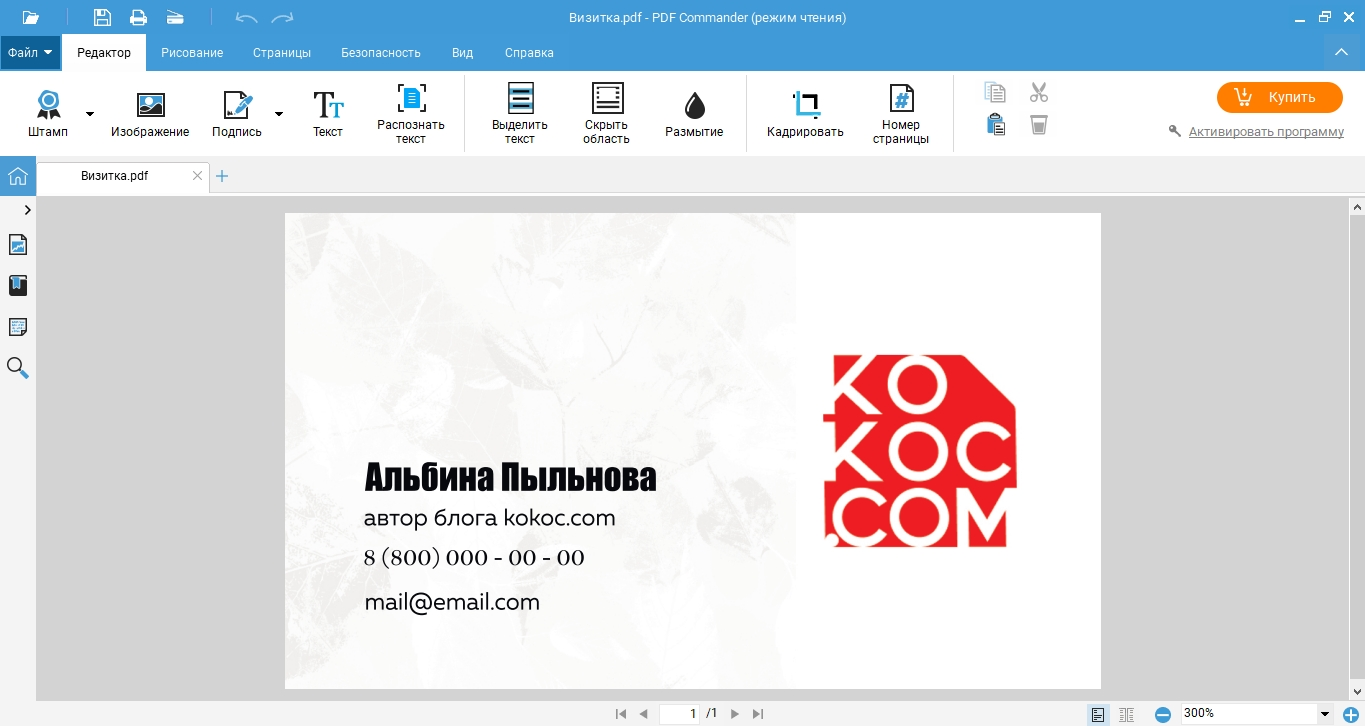Viewport: 1365px width, 726px height.
Task: Choose the Размытие blur tool
Action: (694, 114)
